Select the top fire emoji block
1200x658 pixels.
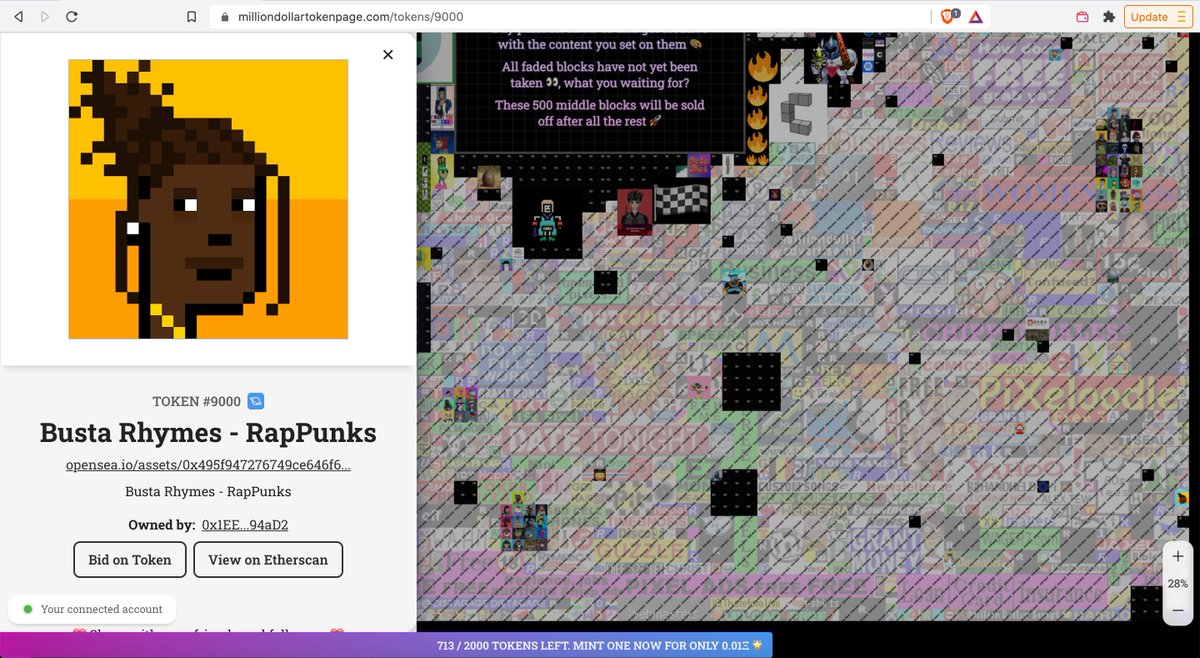point(763,67)
